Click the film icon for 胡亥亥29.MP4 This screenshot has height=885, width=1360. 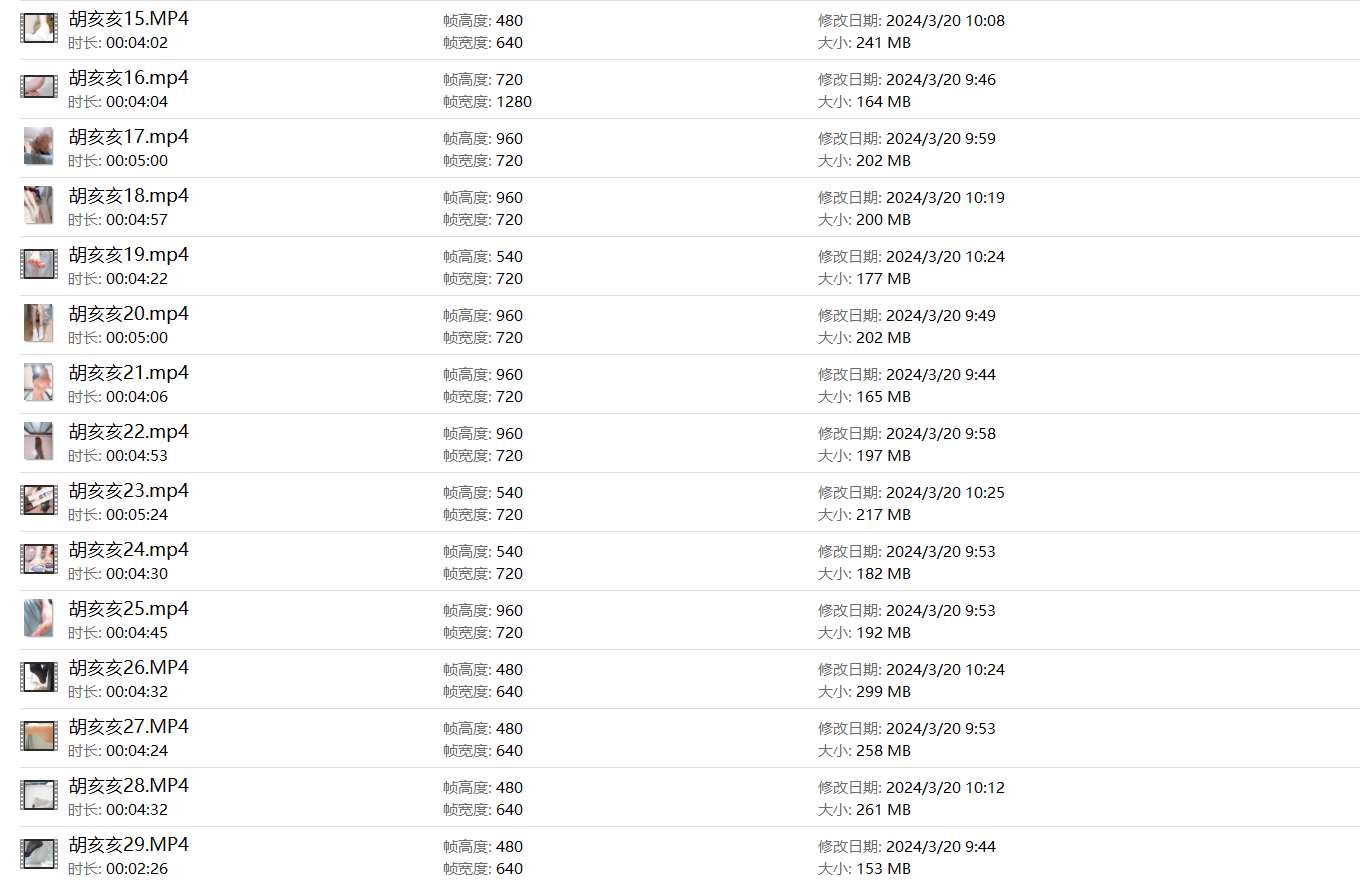coord(39,855)
